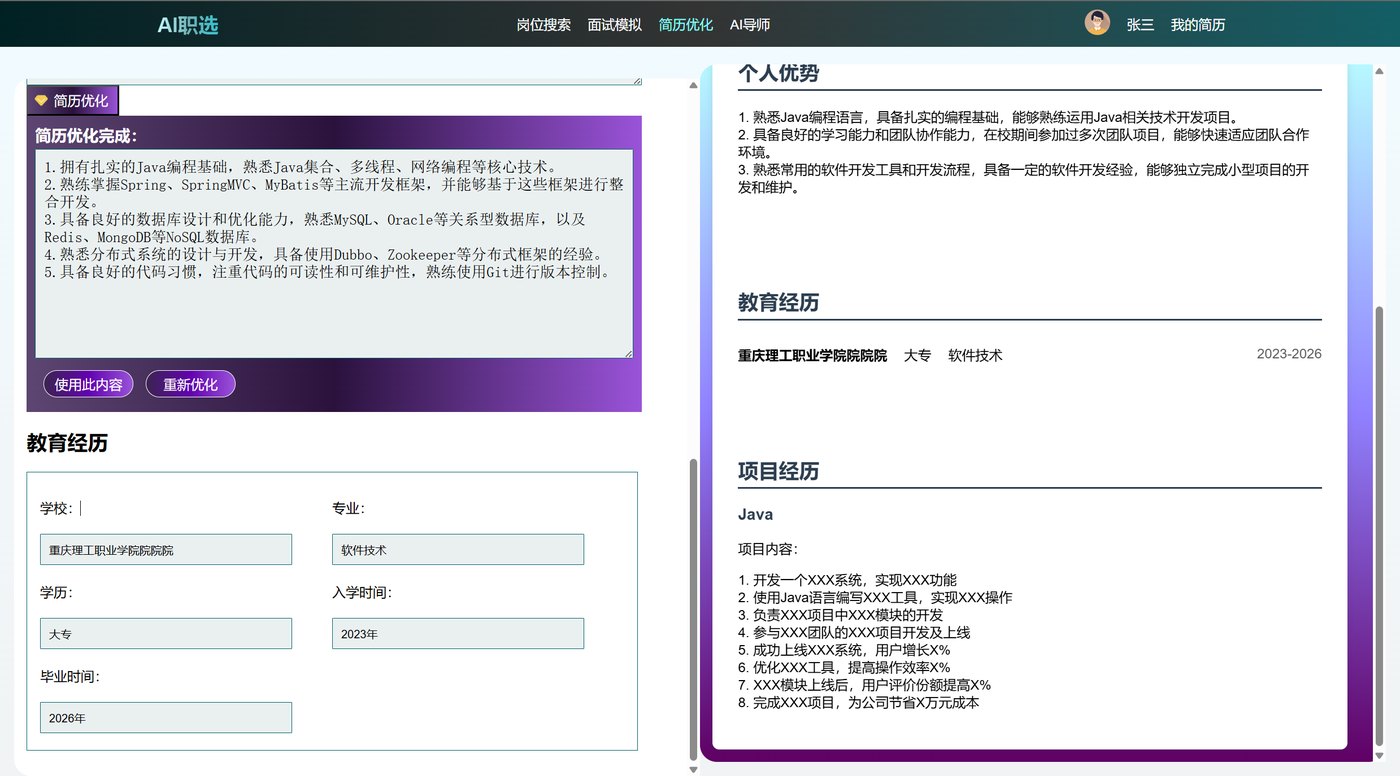Click the 张三 username
1400x776 pixels.
(1140, 25)
